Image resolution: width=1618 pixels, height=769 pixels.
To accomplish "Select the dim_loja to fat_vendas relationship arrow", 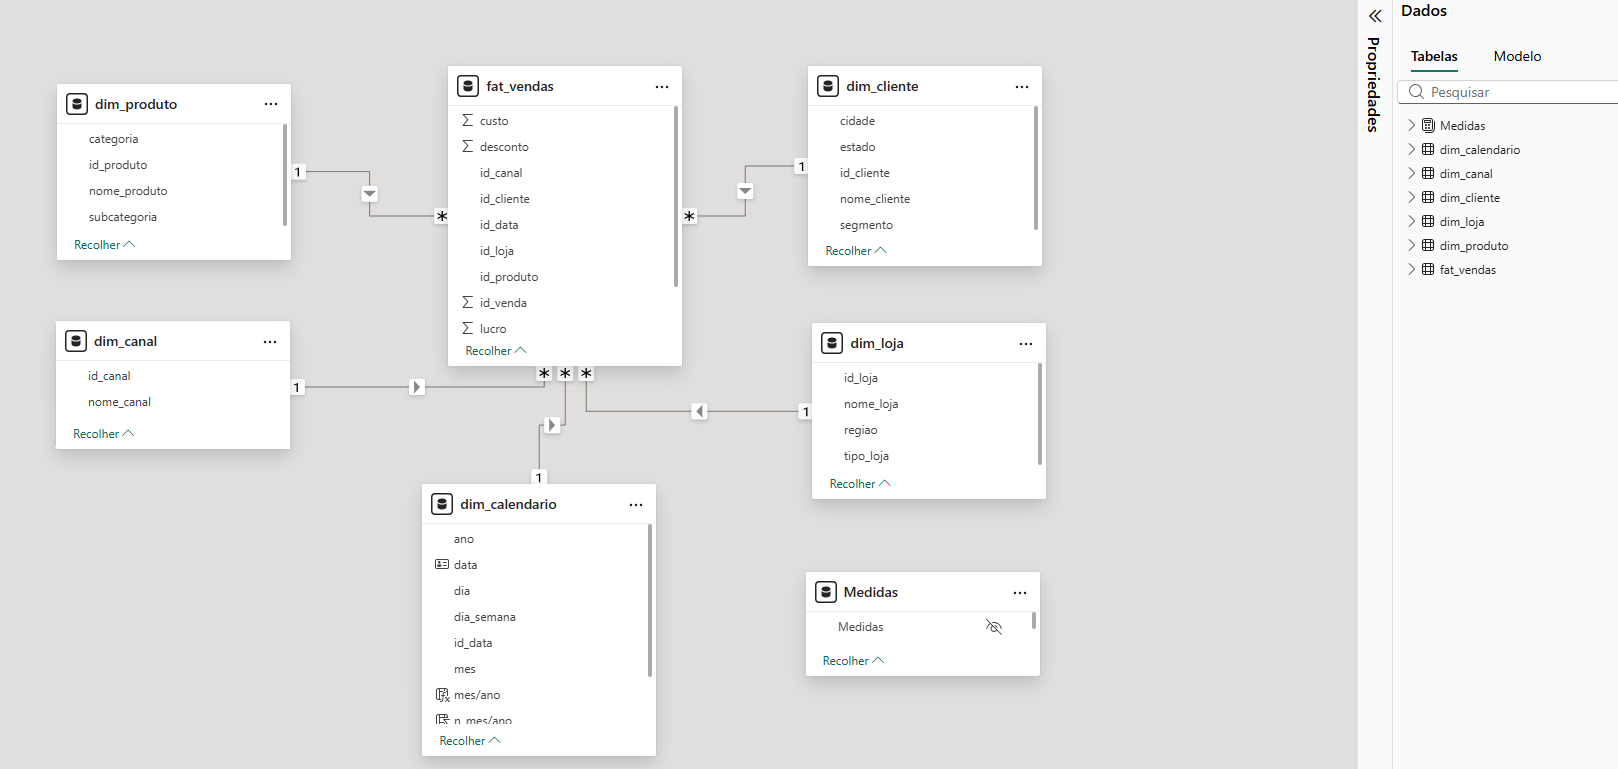I will coord(700,411).
